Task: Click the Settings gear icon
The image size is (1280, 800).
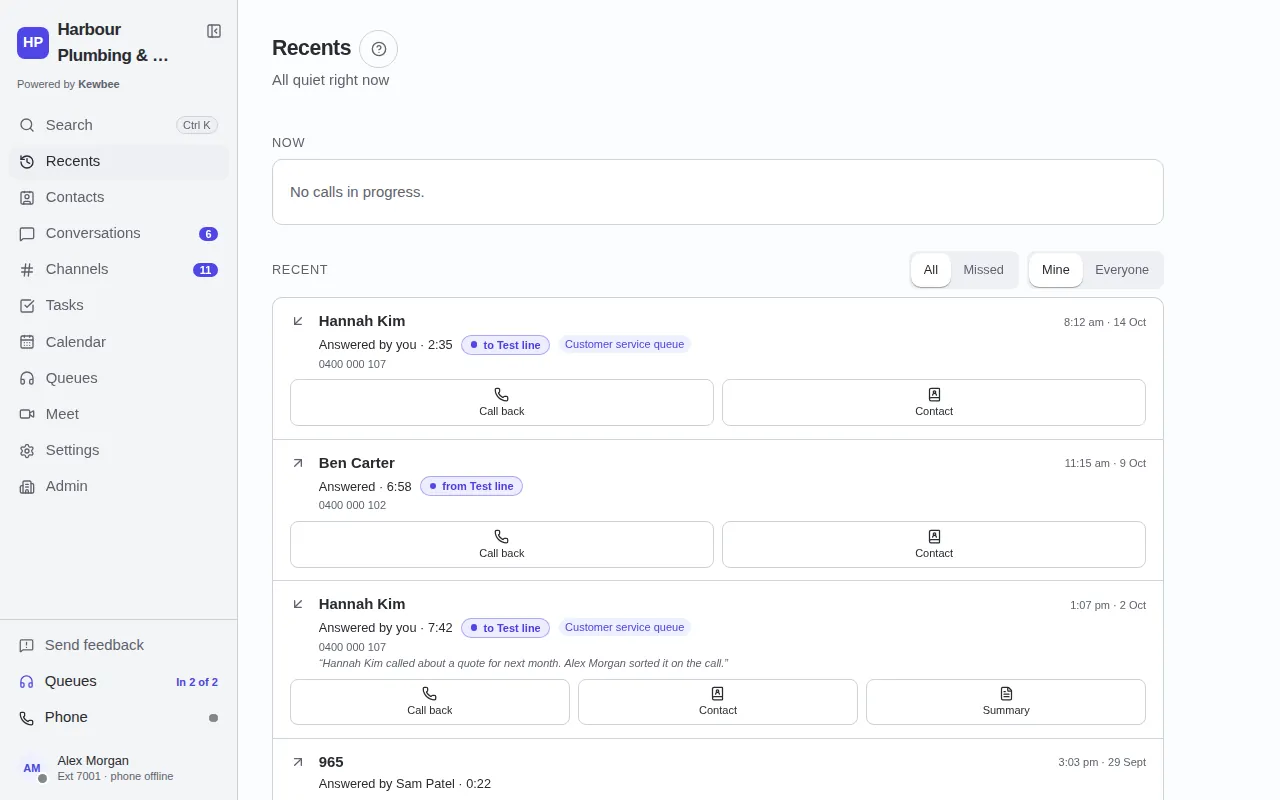Action: (x=27, y=450)
